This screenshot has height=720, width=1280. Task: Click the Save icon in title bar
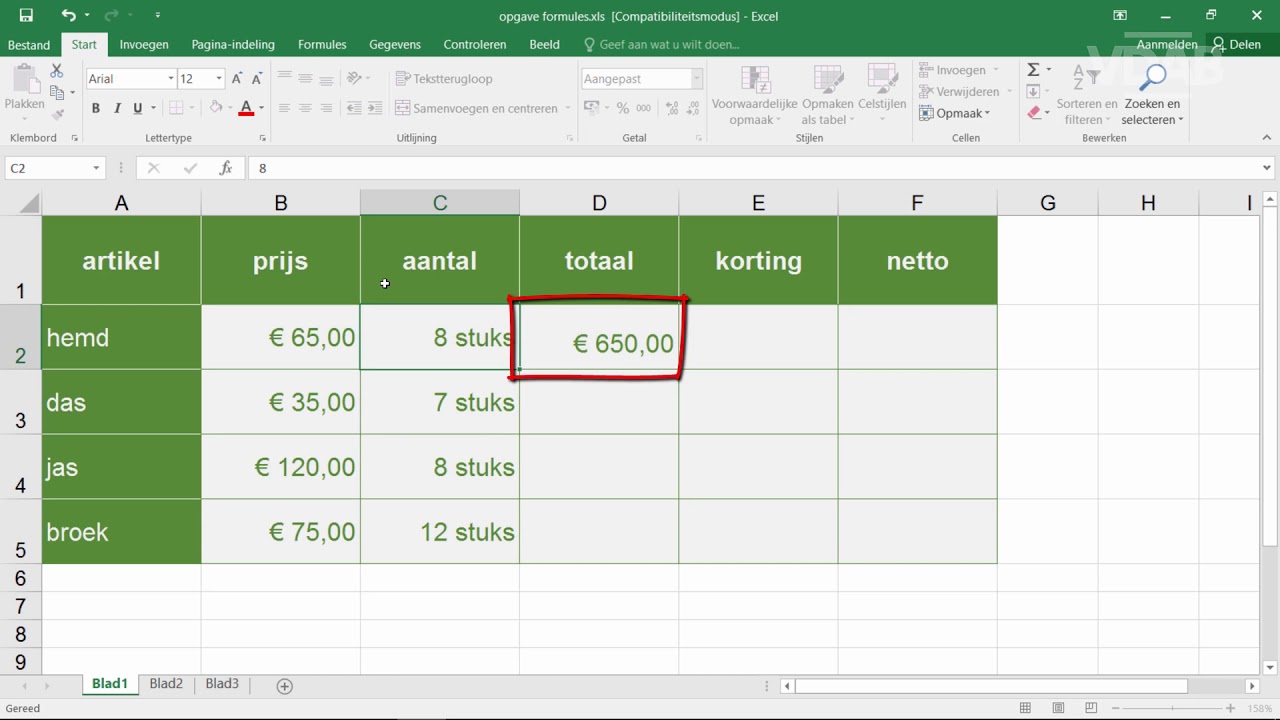26,15
